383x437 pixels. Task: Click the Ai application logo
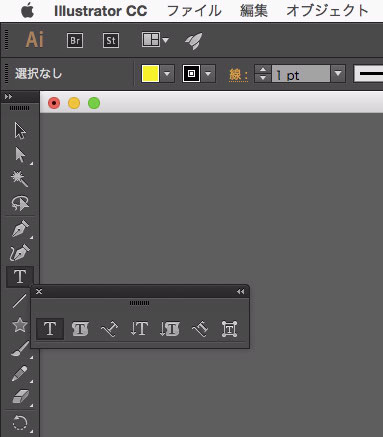pos(35,40)
